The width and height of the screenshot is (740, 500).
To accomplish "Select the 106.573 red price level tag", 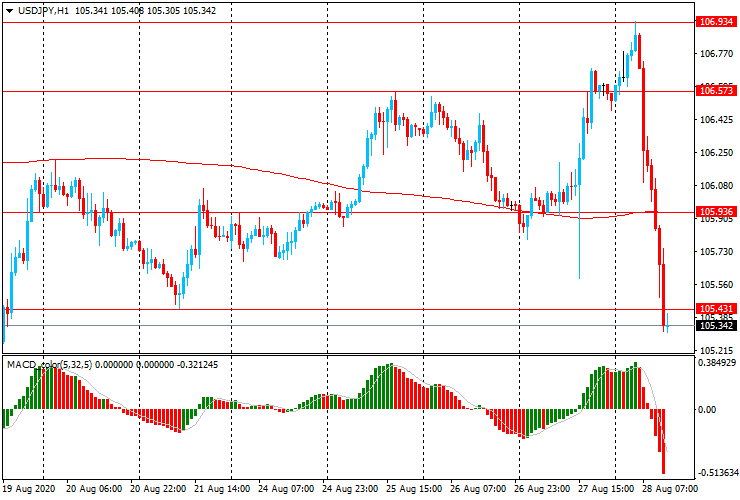I will 716,91.
